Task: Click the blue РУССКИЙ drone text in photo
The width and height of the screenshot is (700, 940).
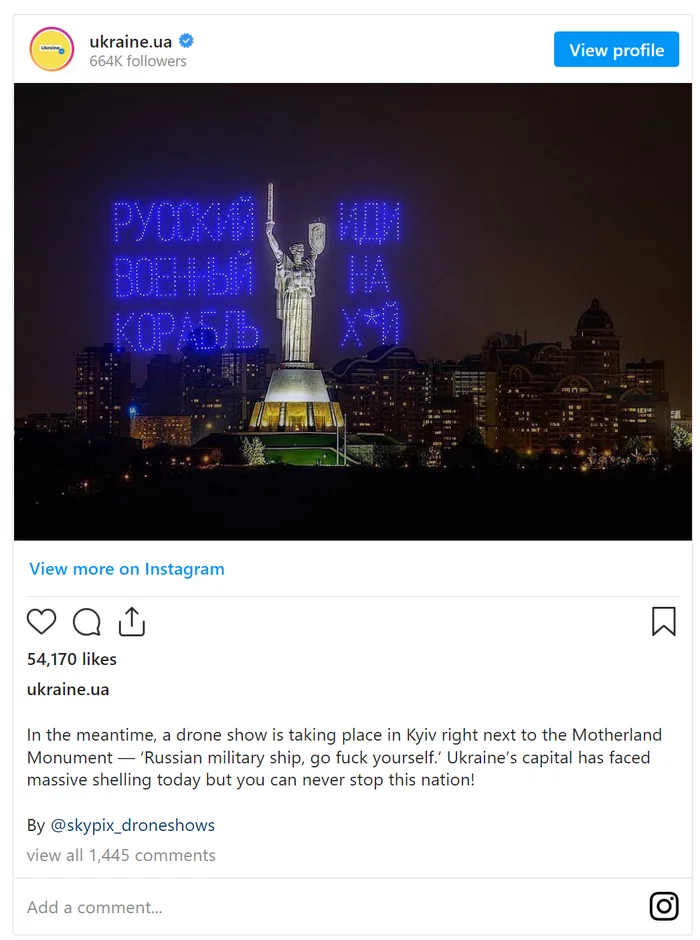Action: pyautogui.click(x=184, y=220)
